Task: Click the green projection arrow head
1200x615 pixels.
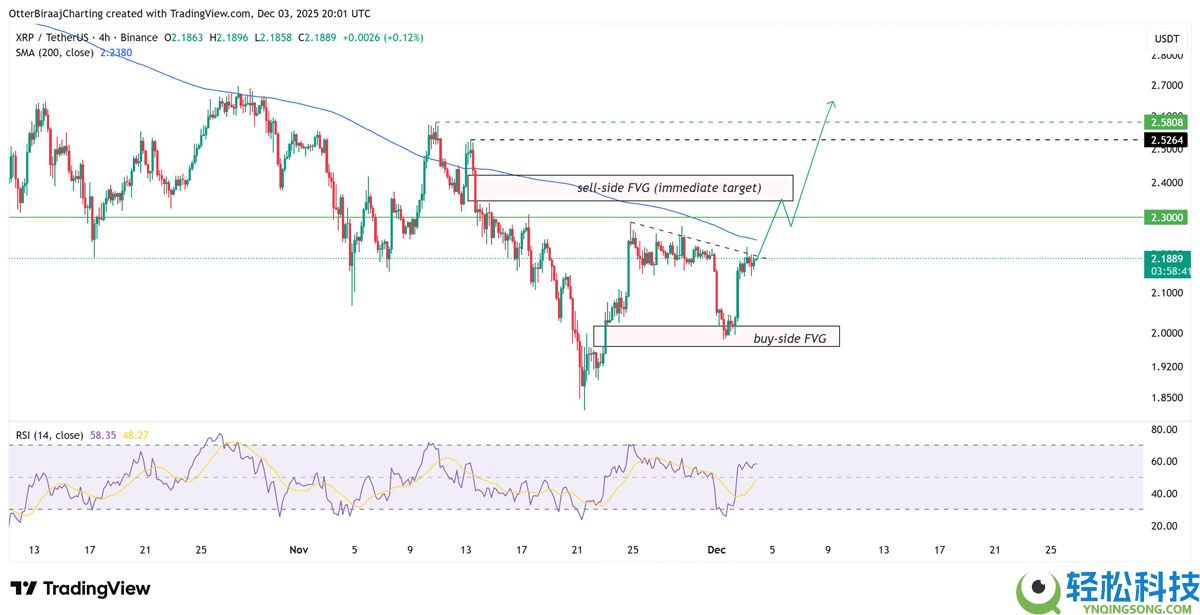Action: (x=829, y=104)
